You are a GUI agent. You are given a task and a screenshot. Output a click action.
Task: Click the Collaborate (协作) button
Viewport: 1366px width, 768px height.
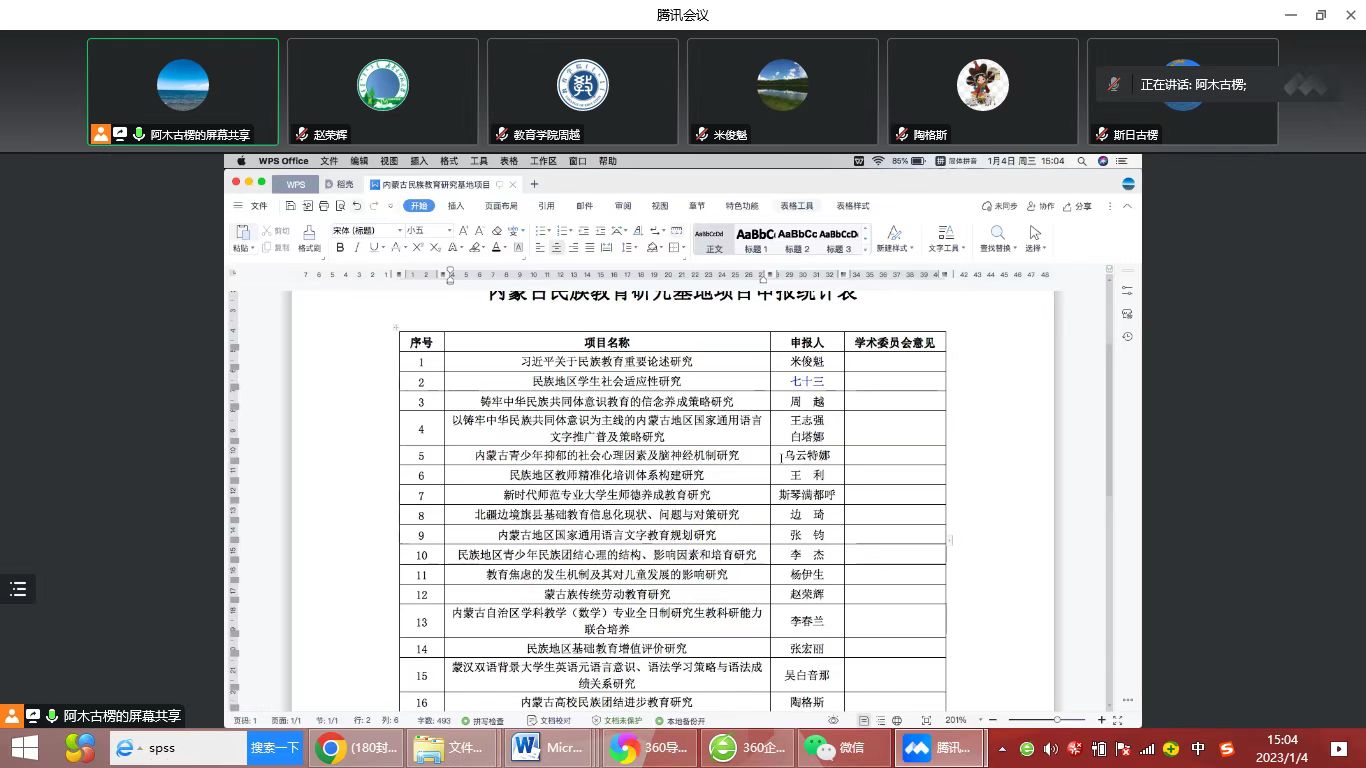[1040, 206]
